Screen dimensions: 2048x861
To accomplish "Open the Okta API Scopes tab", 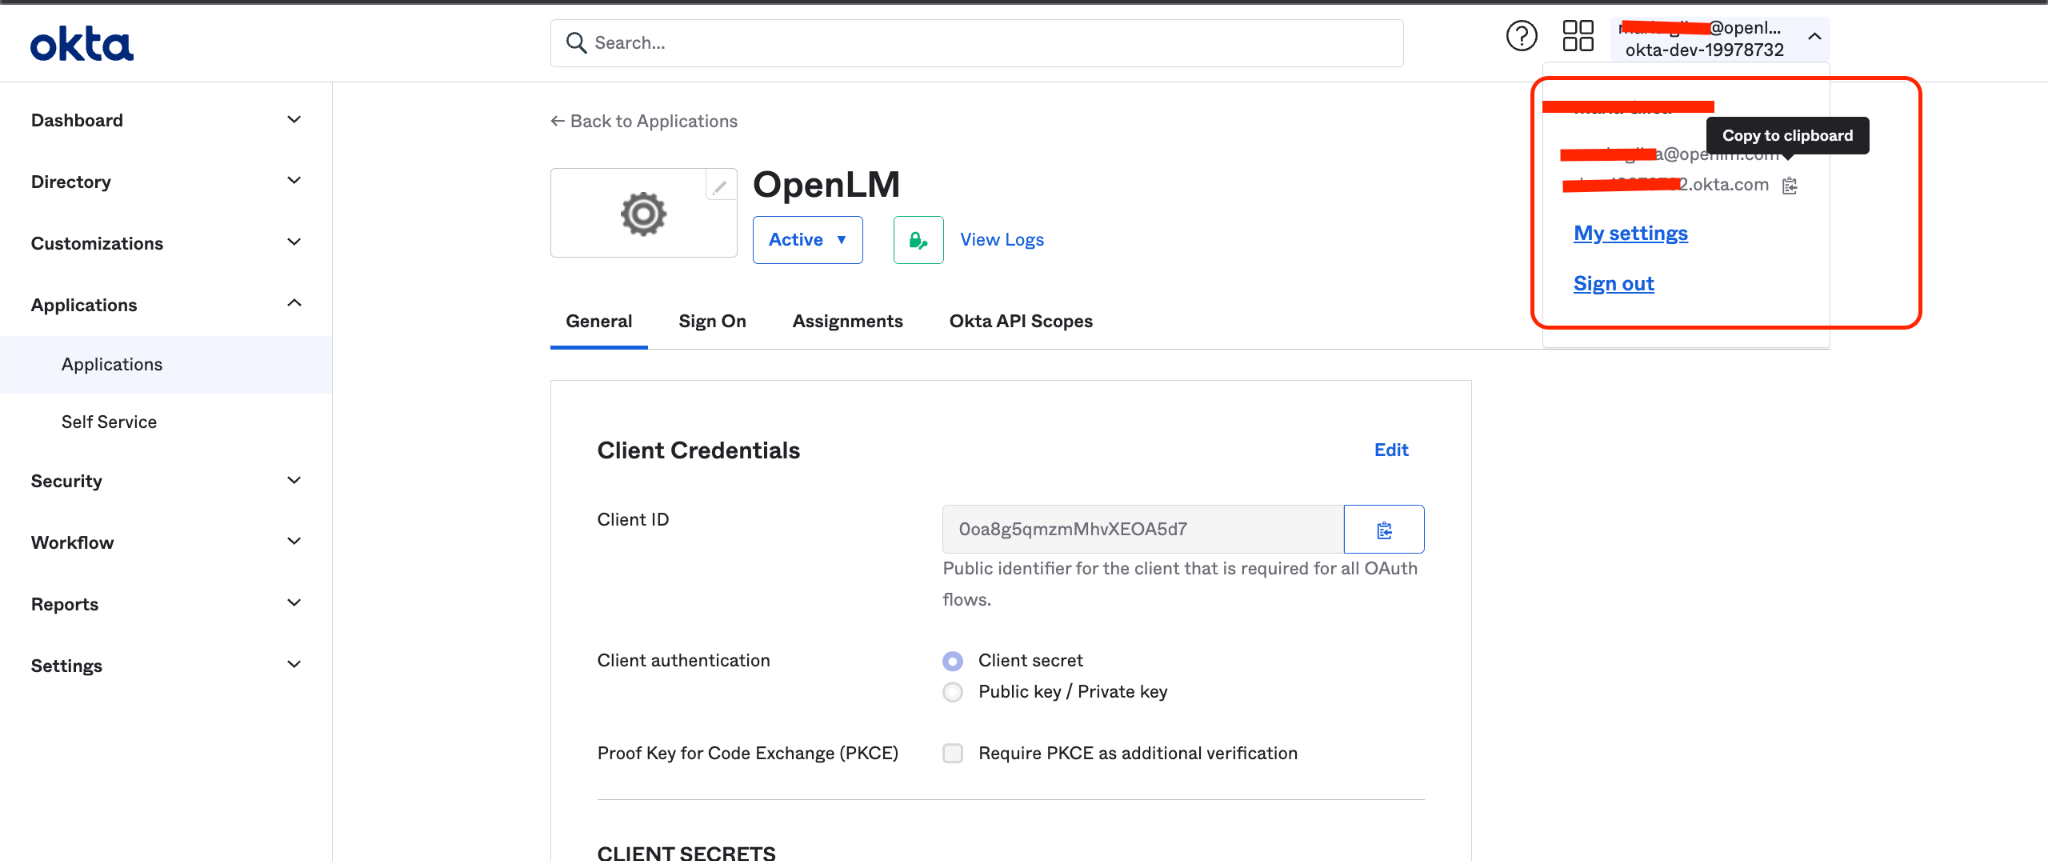I will click(1020, 321).
